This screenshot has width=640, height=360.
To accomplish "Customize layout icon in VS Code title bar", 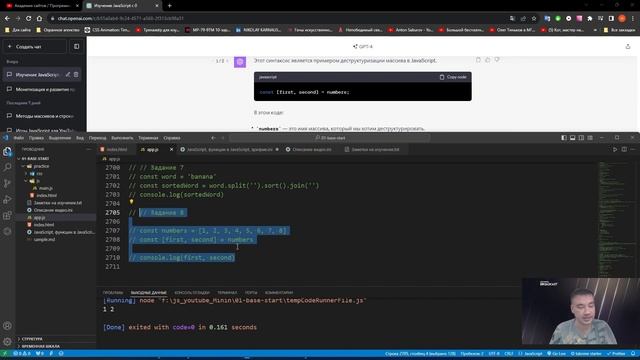I will (590, 138).
